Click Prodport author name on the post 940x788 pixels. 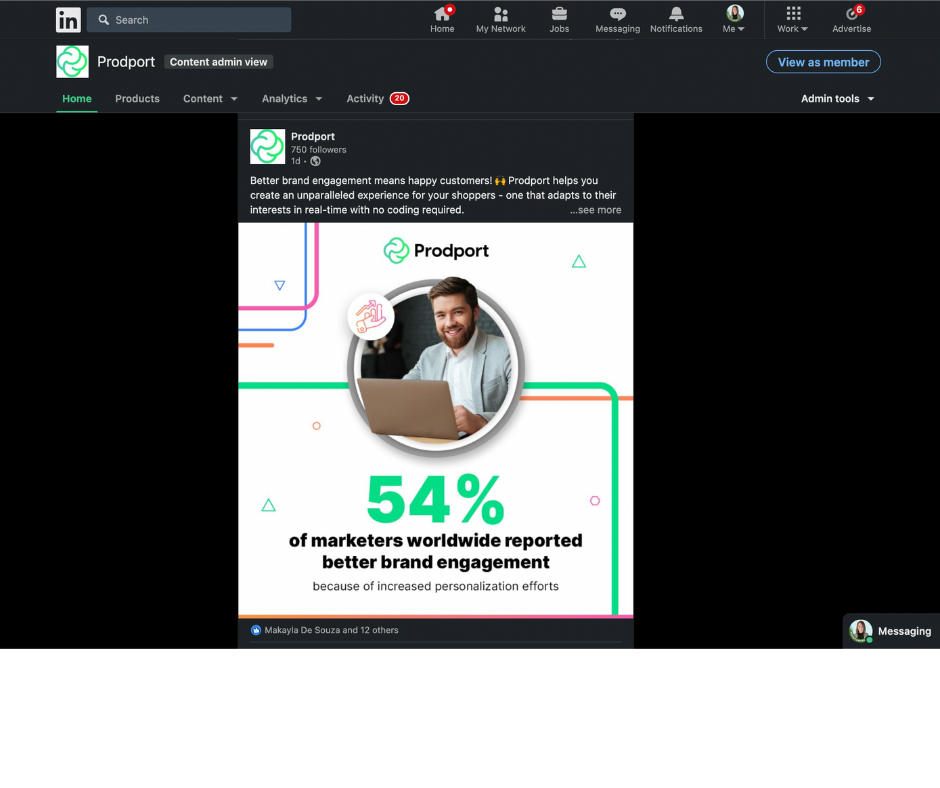point(313,136)
